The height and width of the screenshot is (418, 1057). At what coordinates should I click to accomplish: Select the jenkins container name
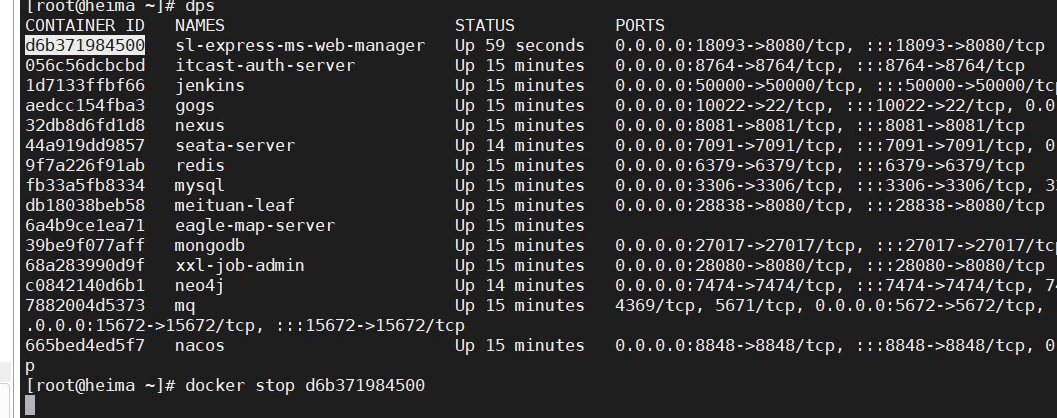pos(210,86)
